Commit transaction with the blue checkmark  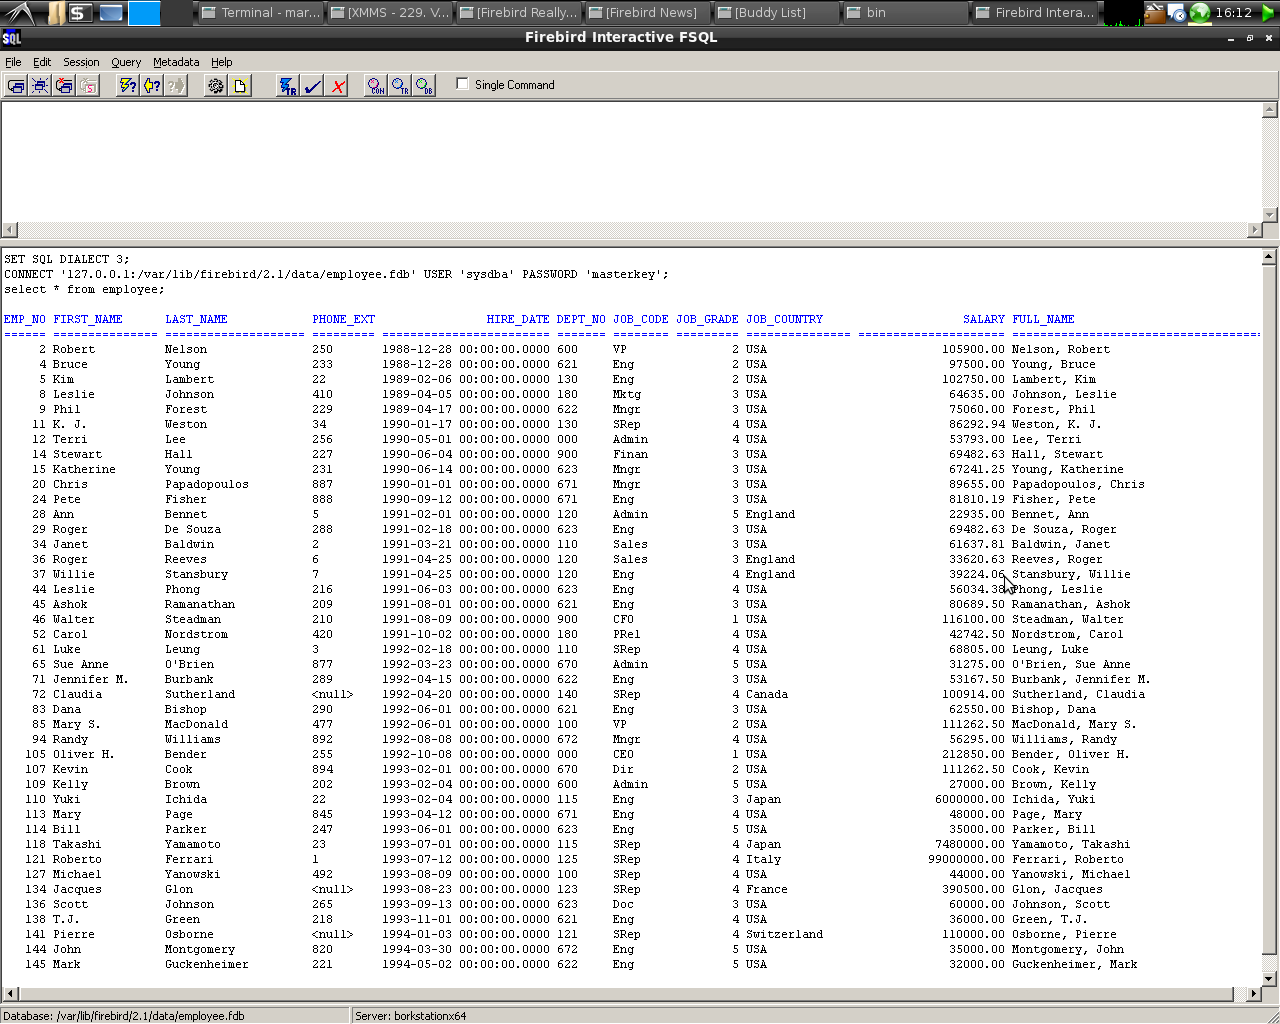pos(313,86)
